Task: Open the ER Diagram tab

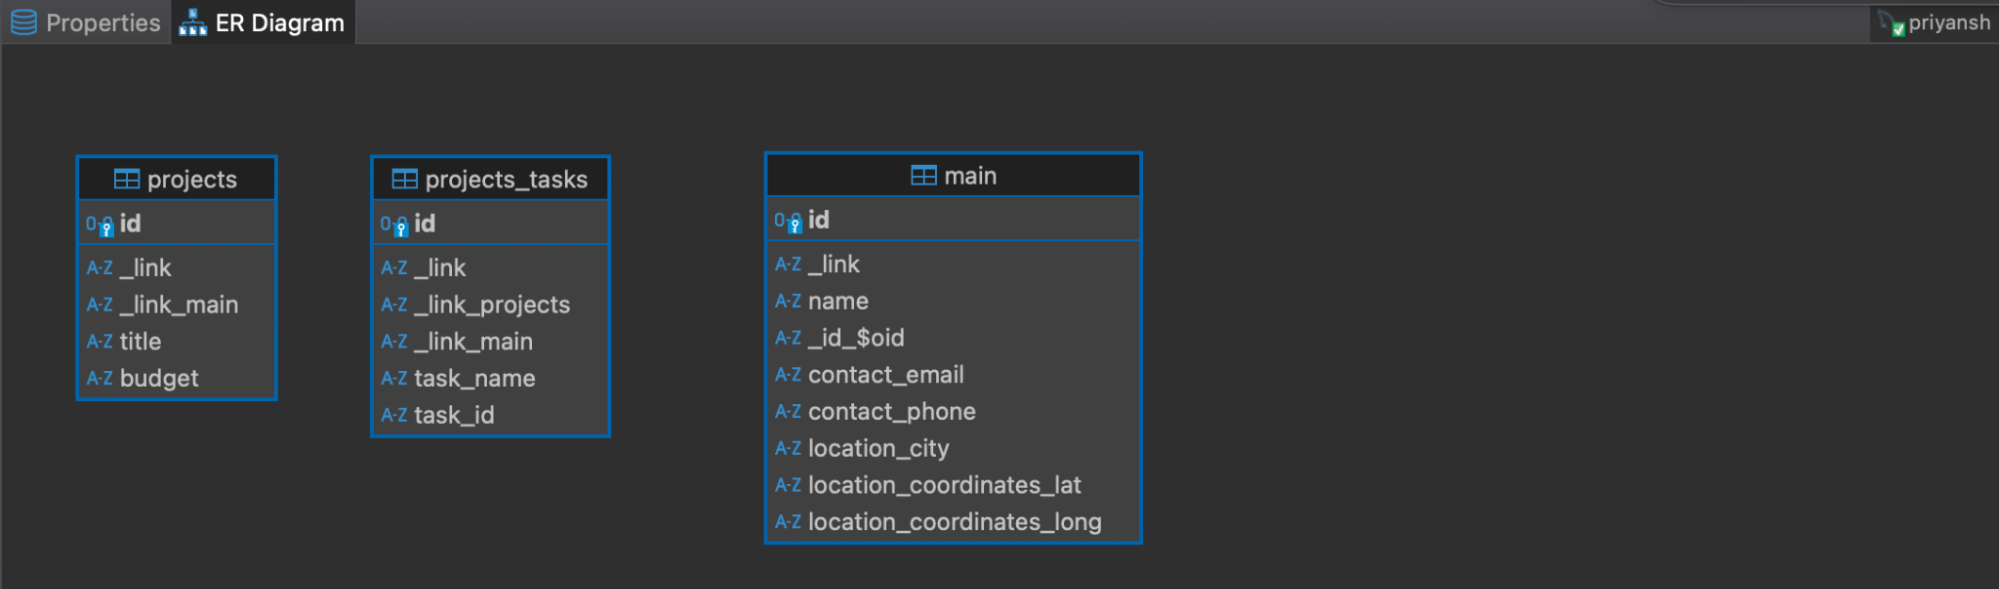Action: coord(263,22)
